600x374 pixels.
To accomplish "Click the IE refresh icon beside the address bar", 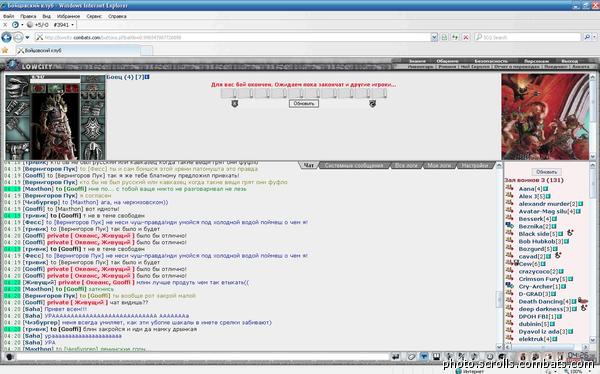I will click(455, 37).
